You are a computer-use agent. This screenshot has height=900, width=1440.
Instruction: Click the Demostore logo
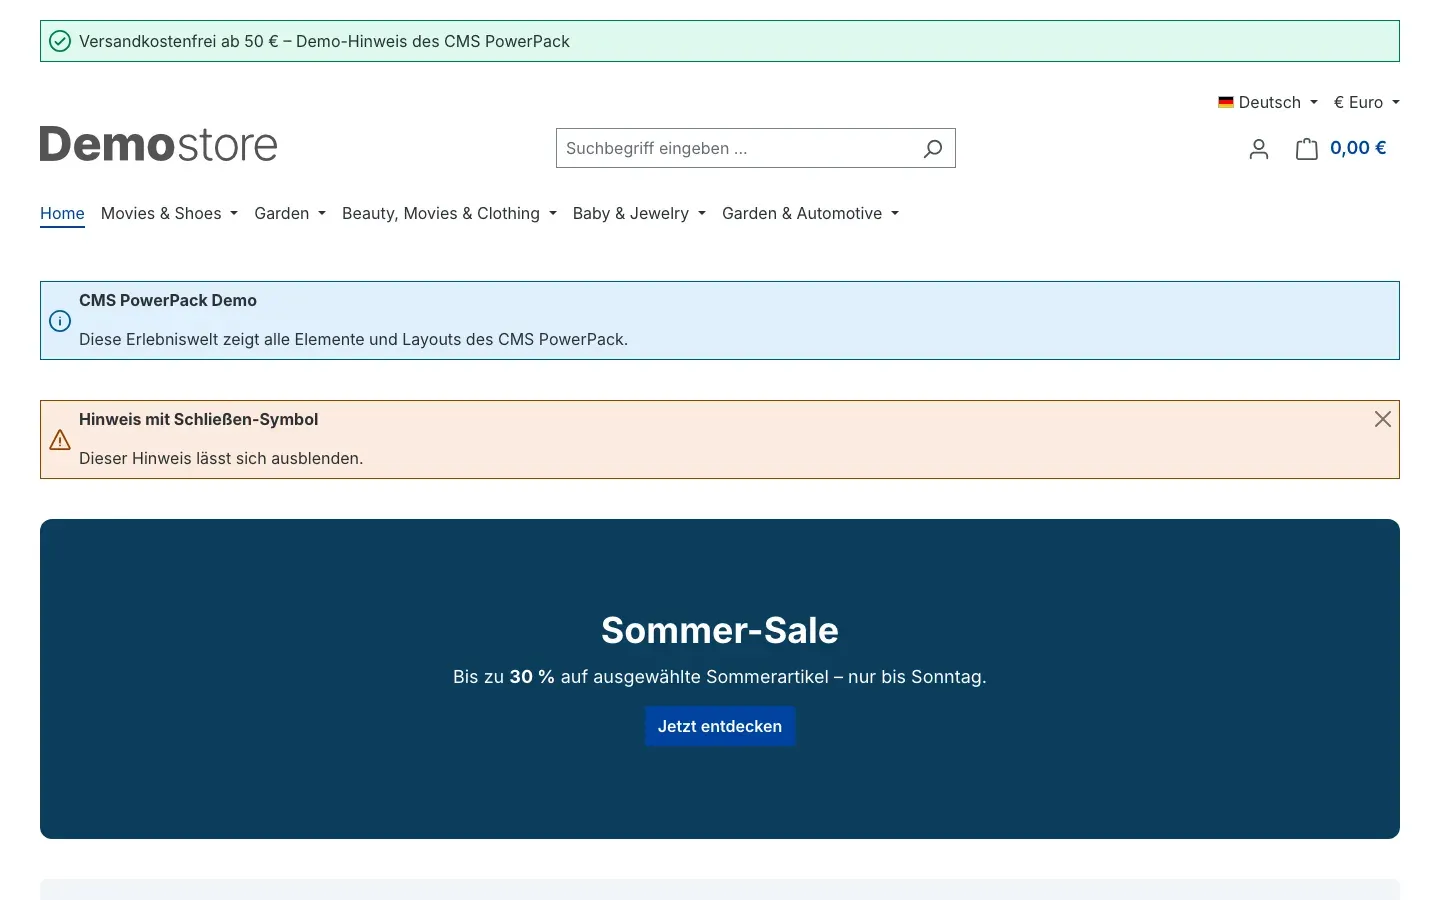(158, 145)
